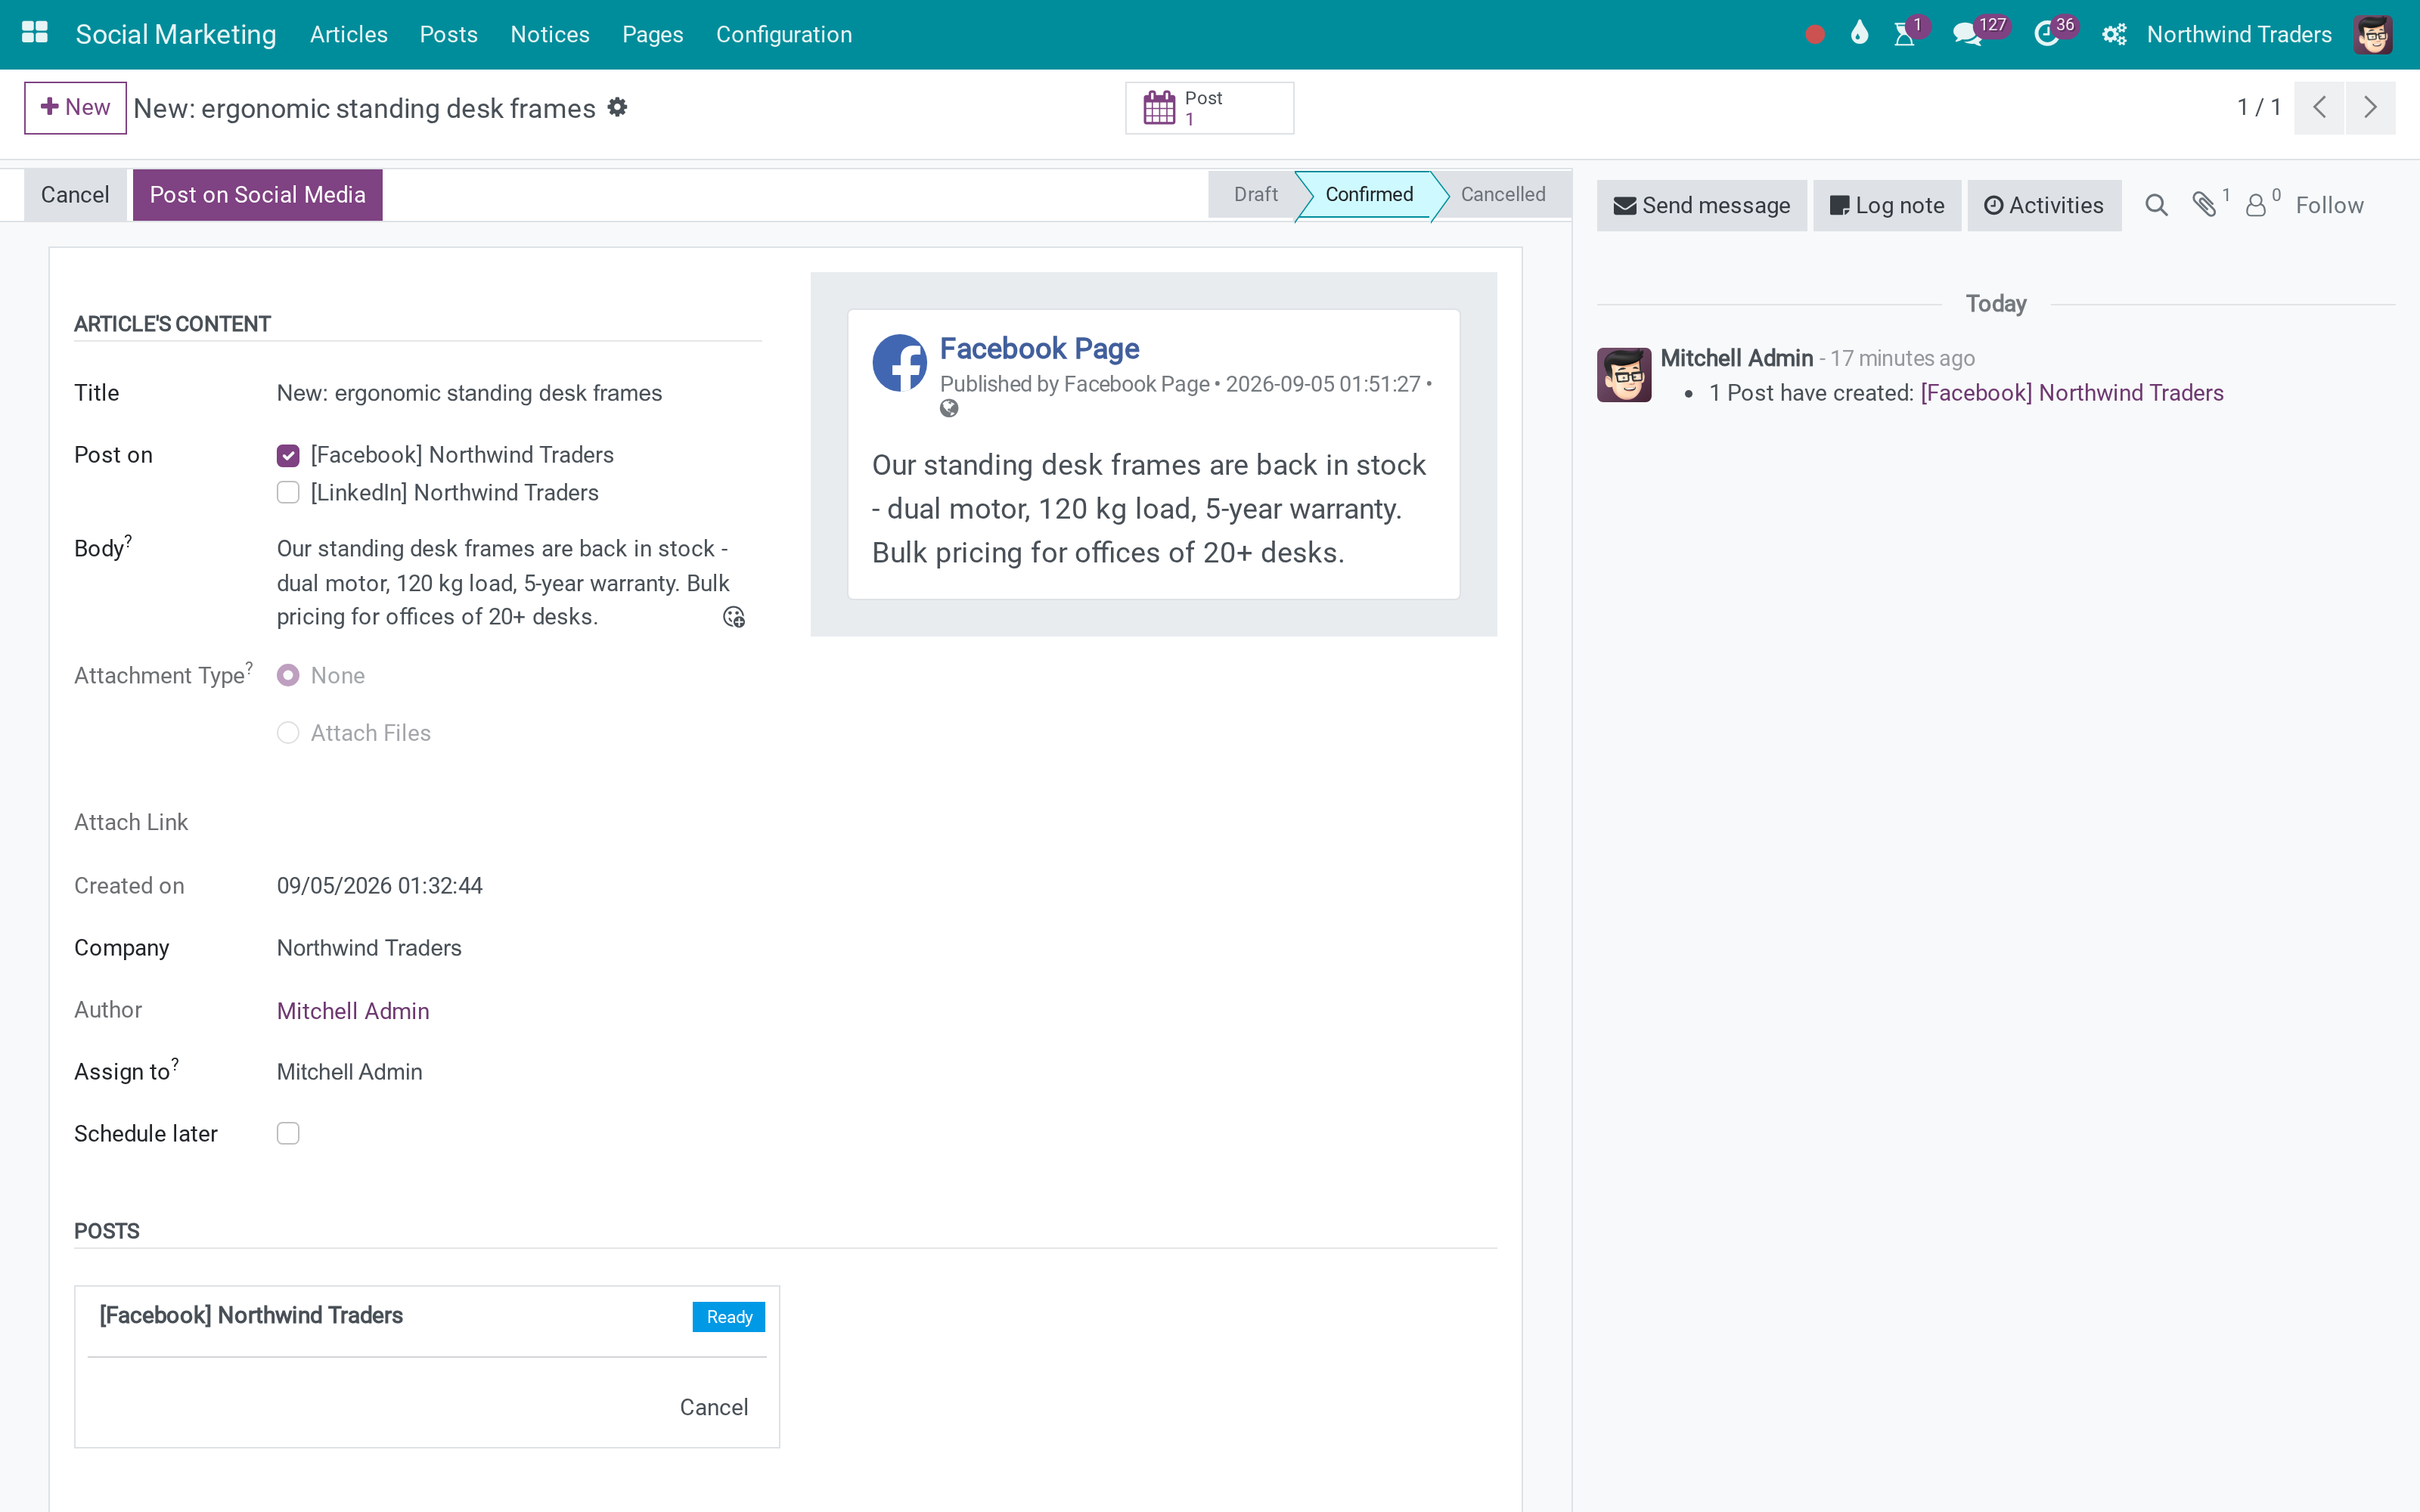Click Log note button
This screenshot has height=1512, width=2420.
pos(1887,205)
